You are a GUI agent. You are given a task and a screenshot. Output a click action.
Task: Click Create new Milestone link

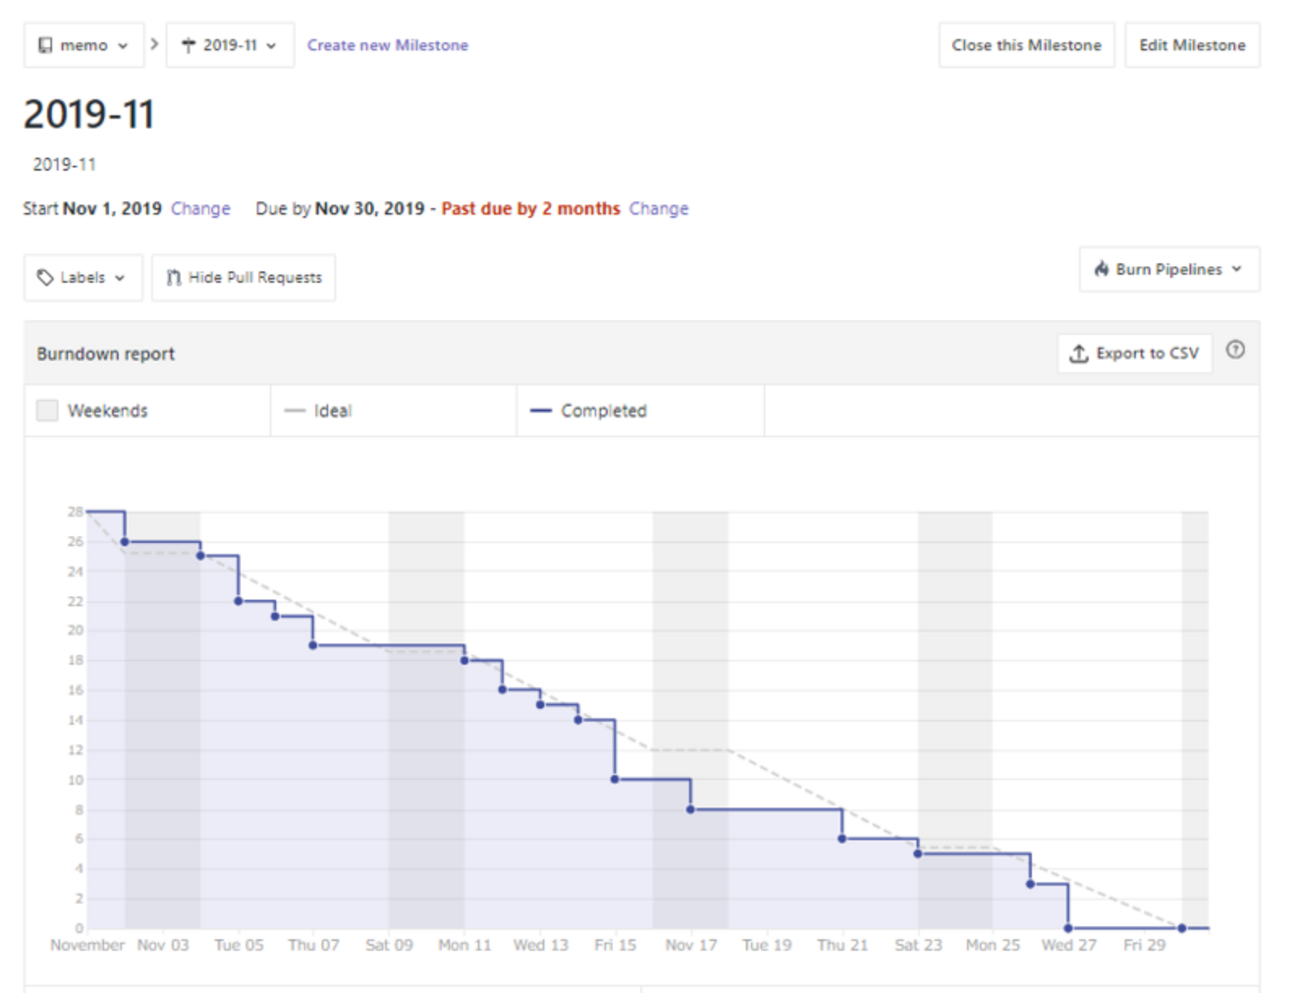387,45
